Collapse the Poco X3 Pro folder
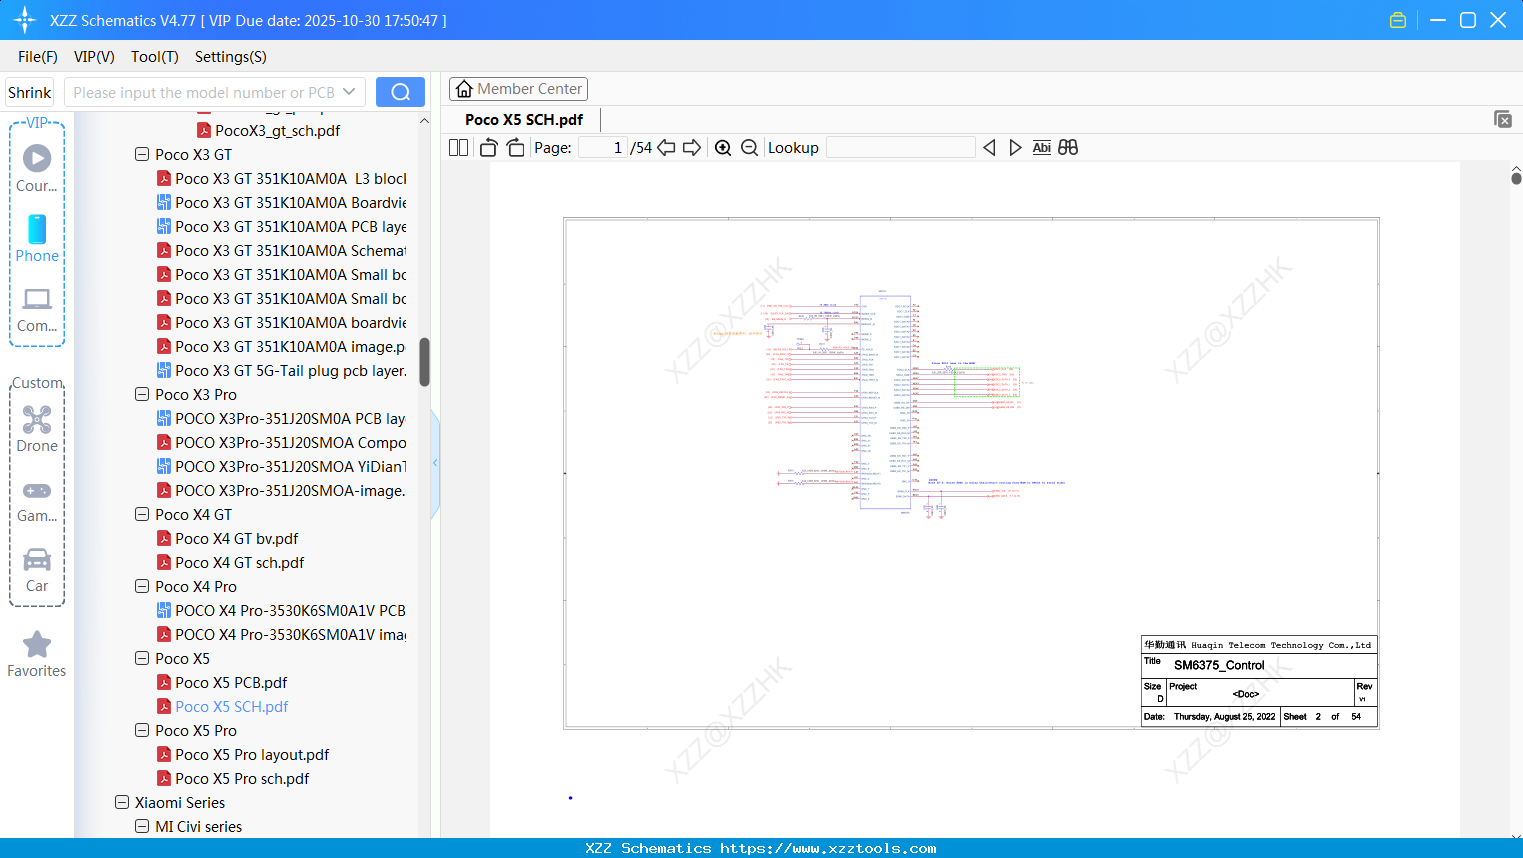The height and width of the screenshot is (858, 1523). [142, 395]
